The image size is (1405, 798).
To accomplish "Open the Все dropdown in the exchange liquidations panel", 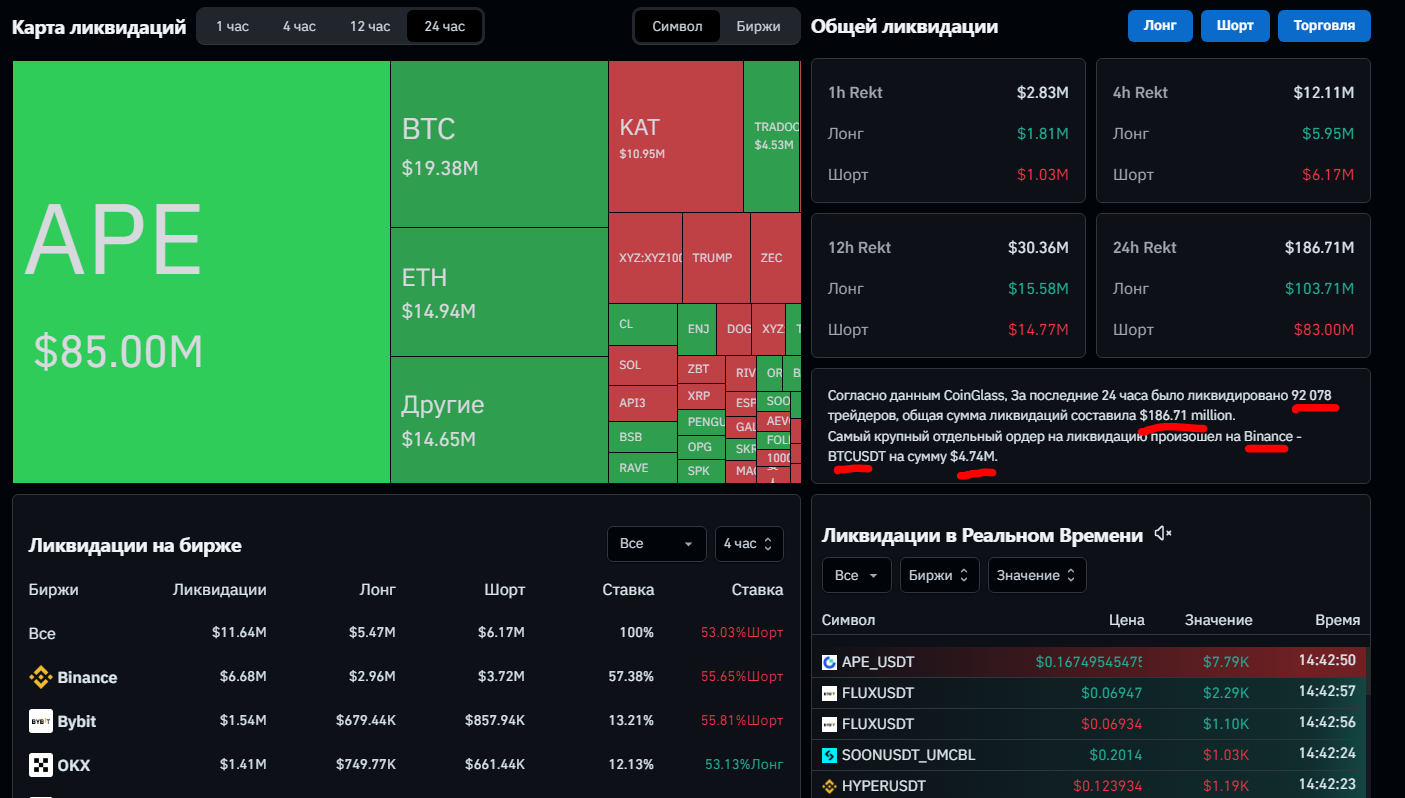I will (x=656, y=544).
